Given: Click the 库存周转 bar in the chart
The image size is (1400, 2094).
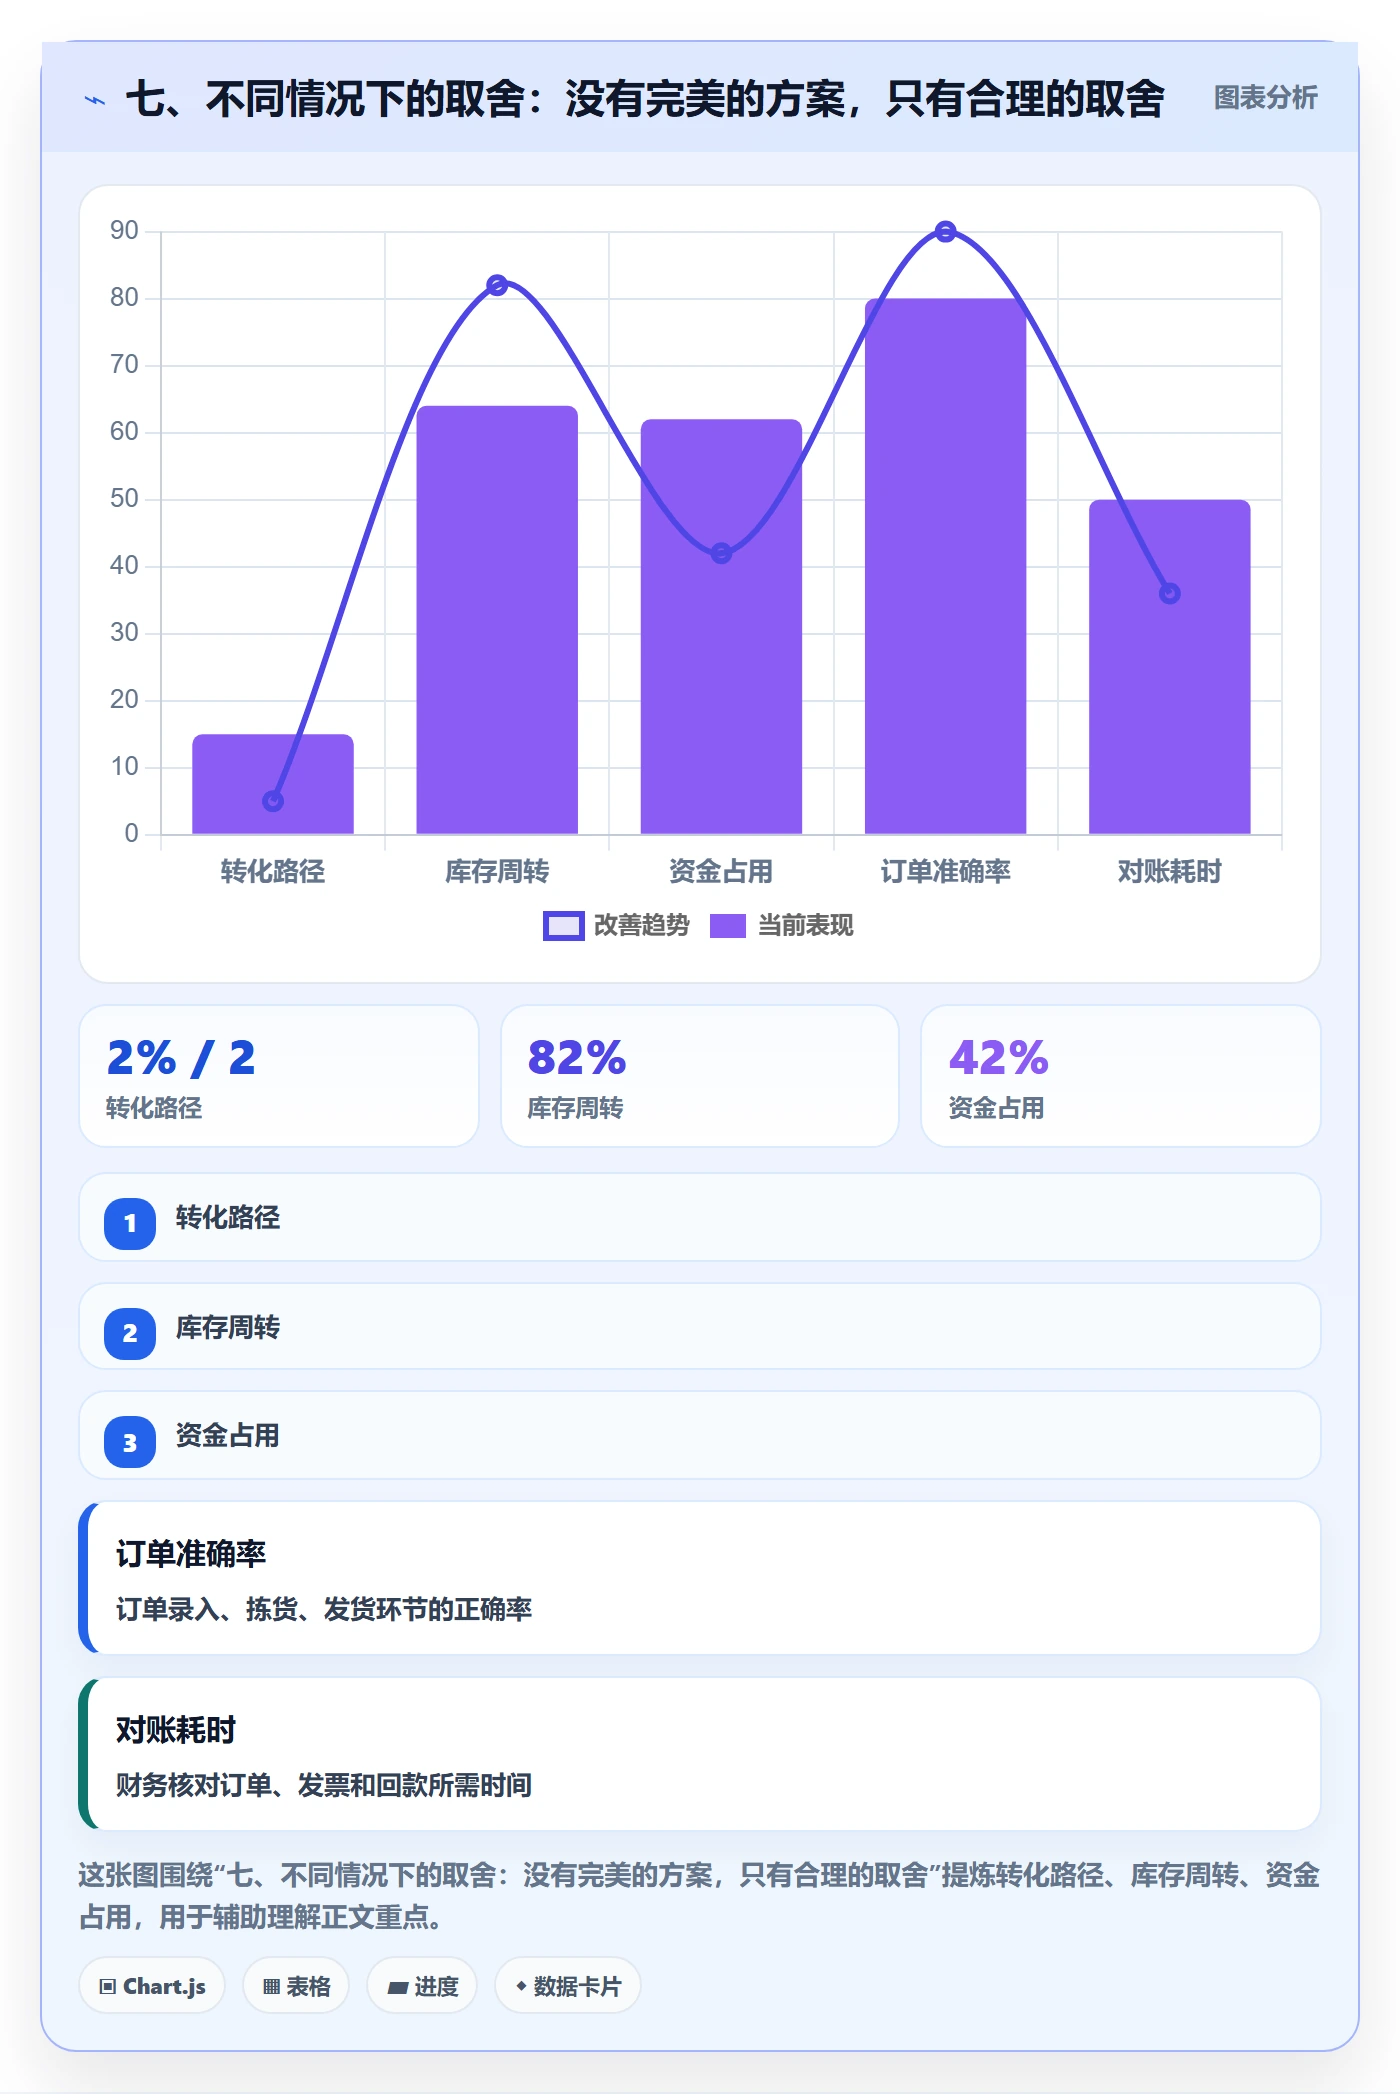Looking at the screenshot, I should 497,620.
